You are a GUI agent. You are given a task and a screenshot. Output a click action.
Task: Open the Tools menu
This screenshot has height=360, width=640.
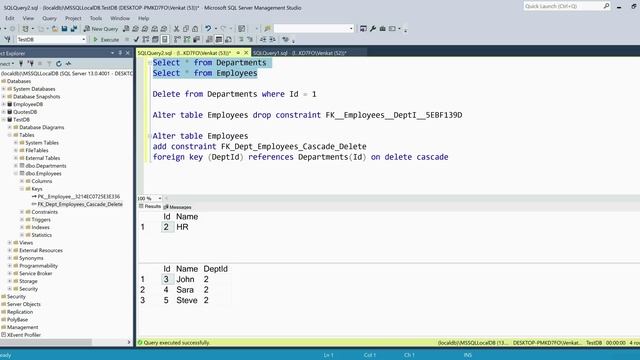(x=96, y=18)
